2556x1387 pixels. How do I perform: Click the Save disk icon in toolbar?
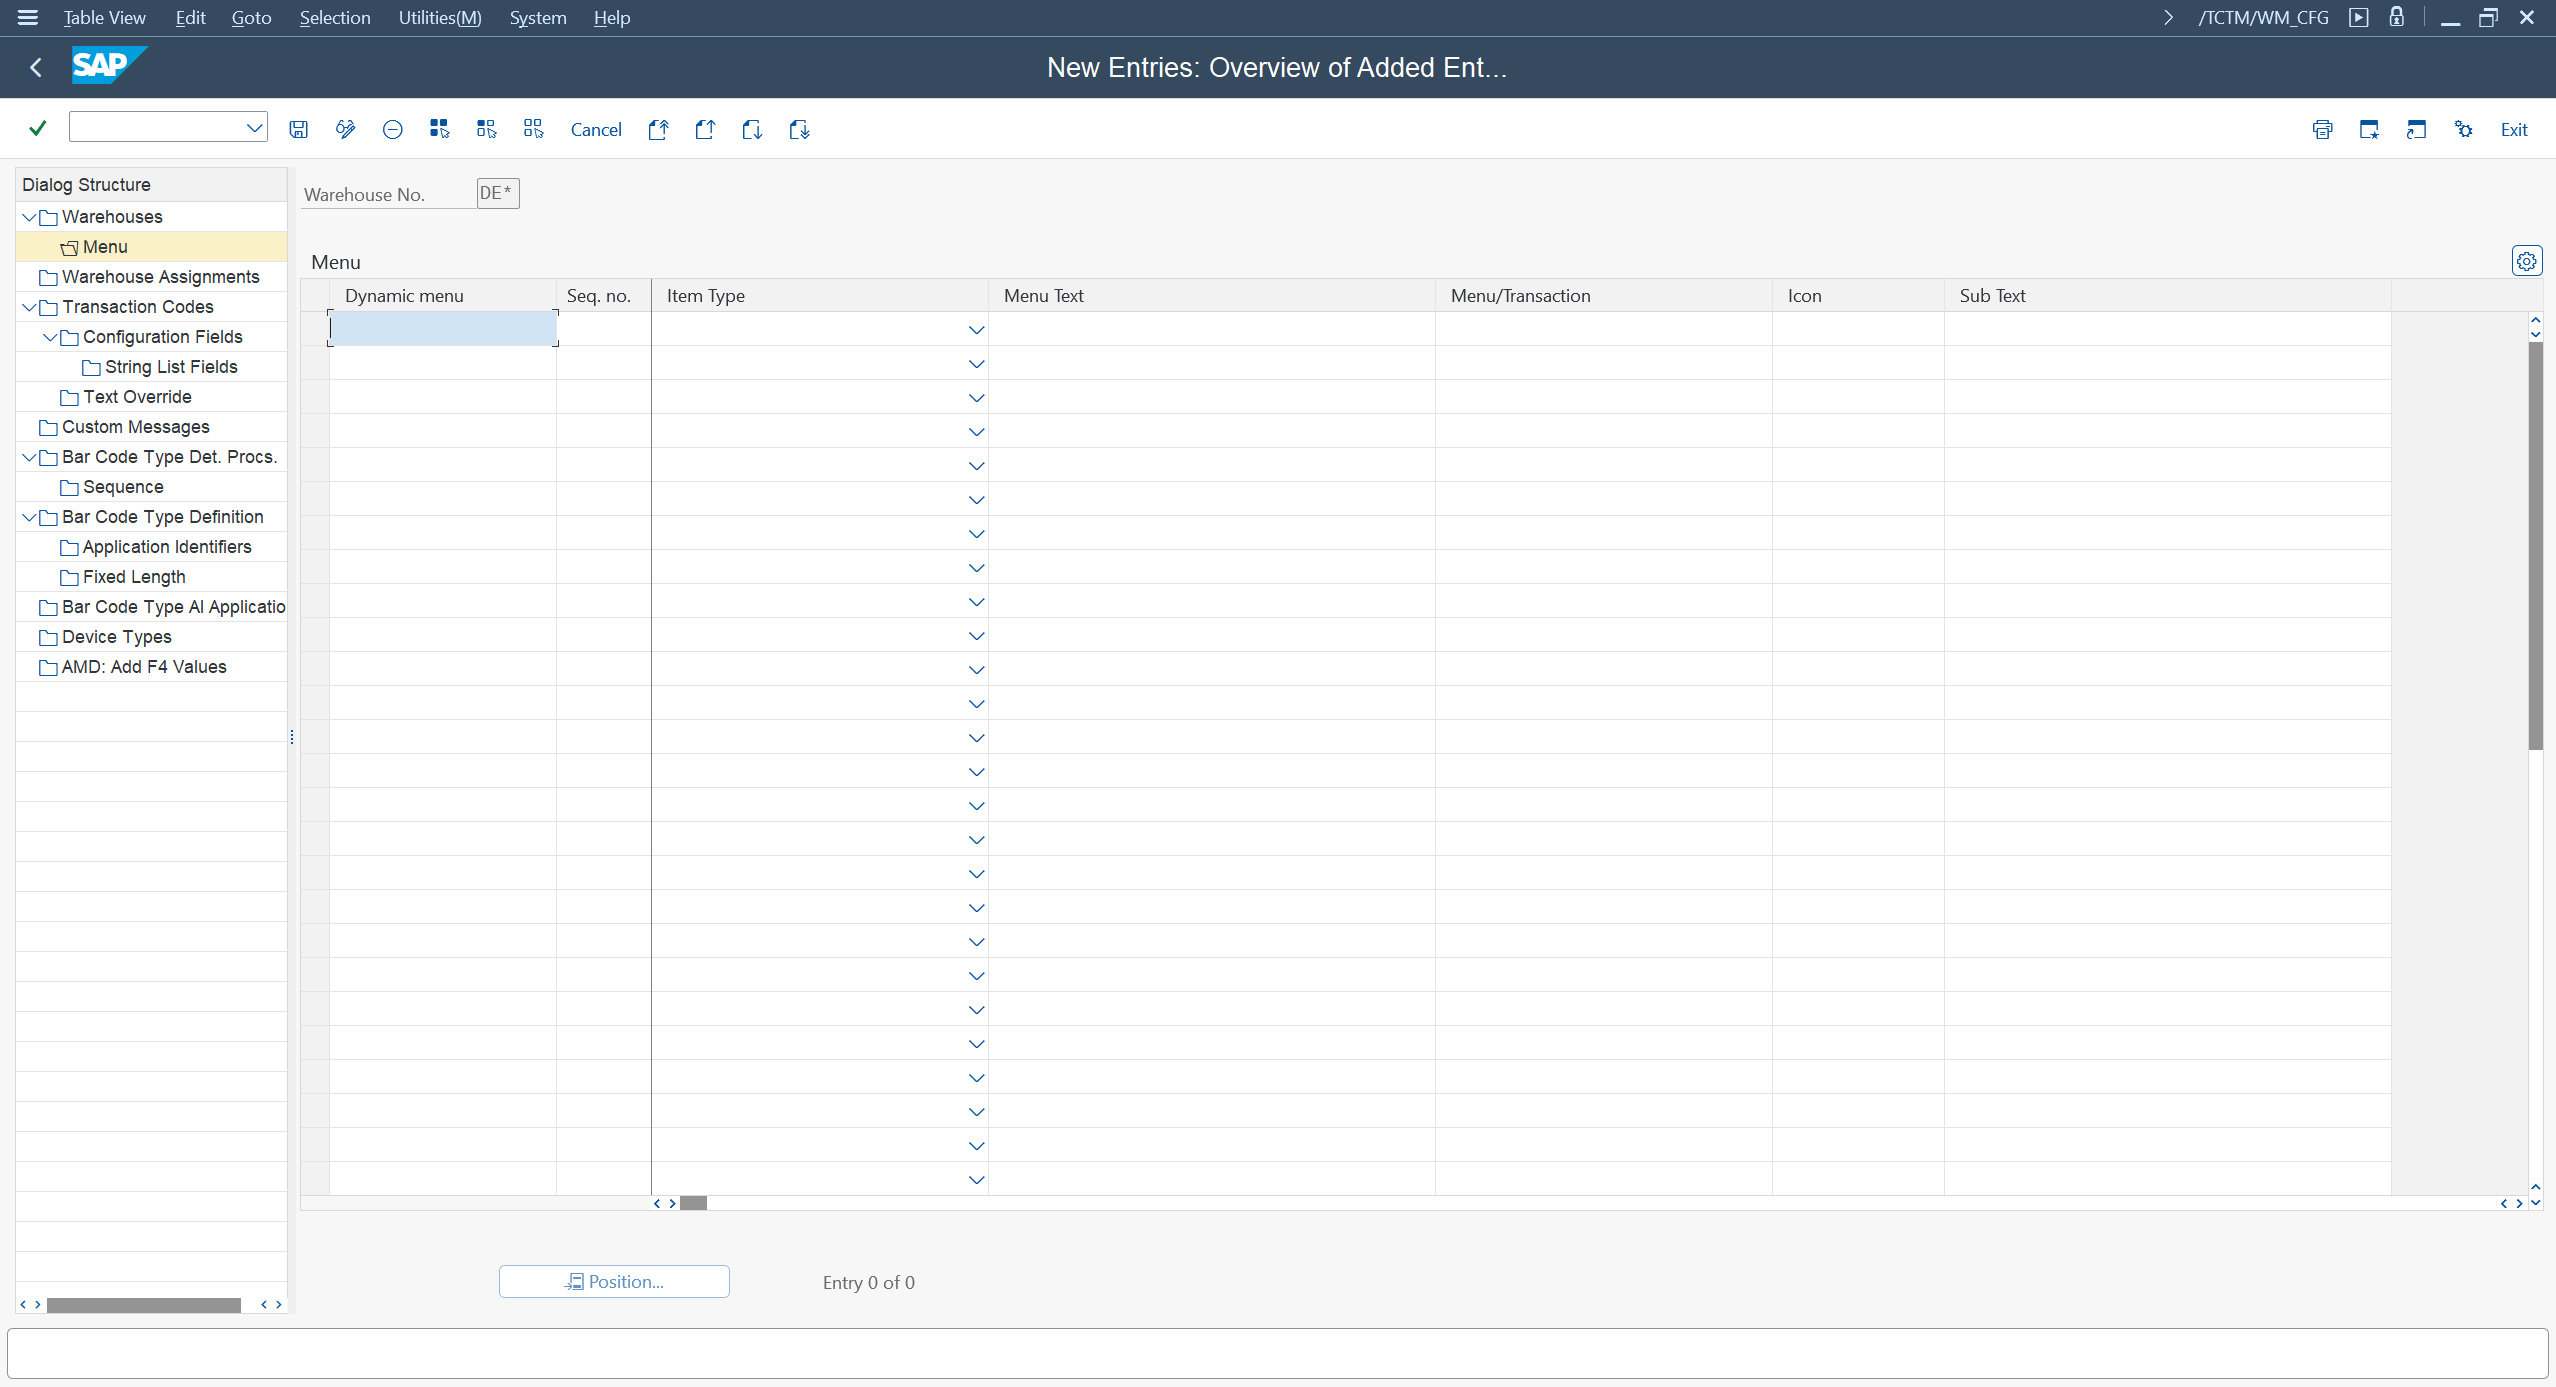click(298, 129)
